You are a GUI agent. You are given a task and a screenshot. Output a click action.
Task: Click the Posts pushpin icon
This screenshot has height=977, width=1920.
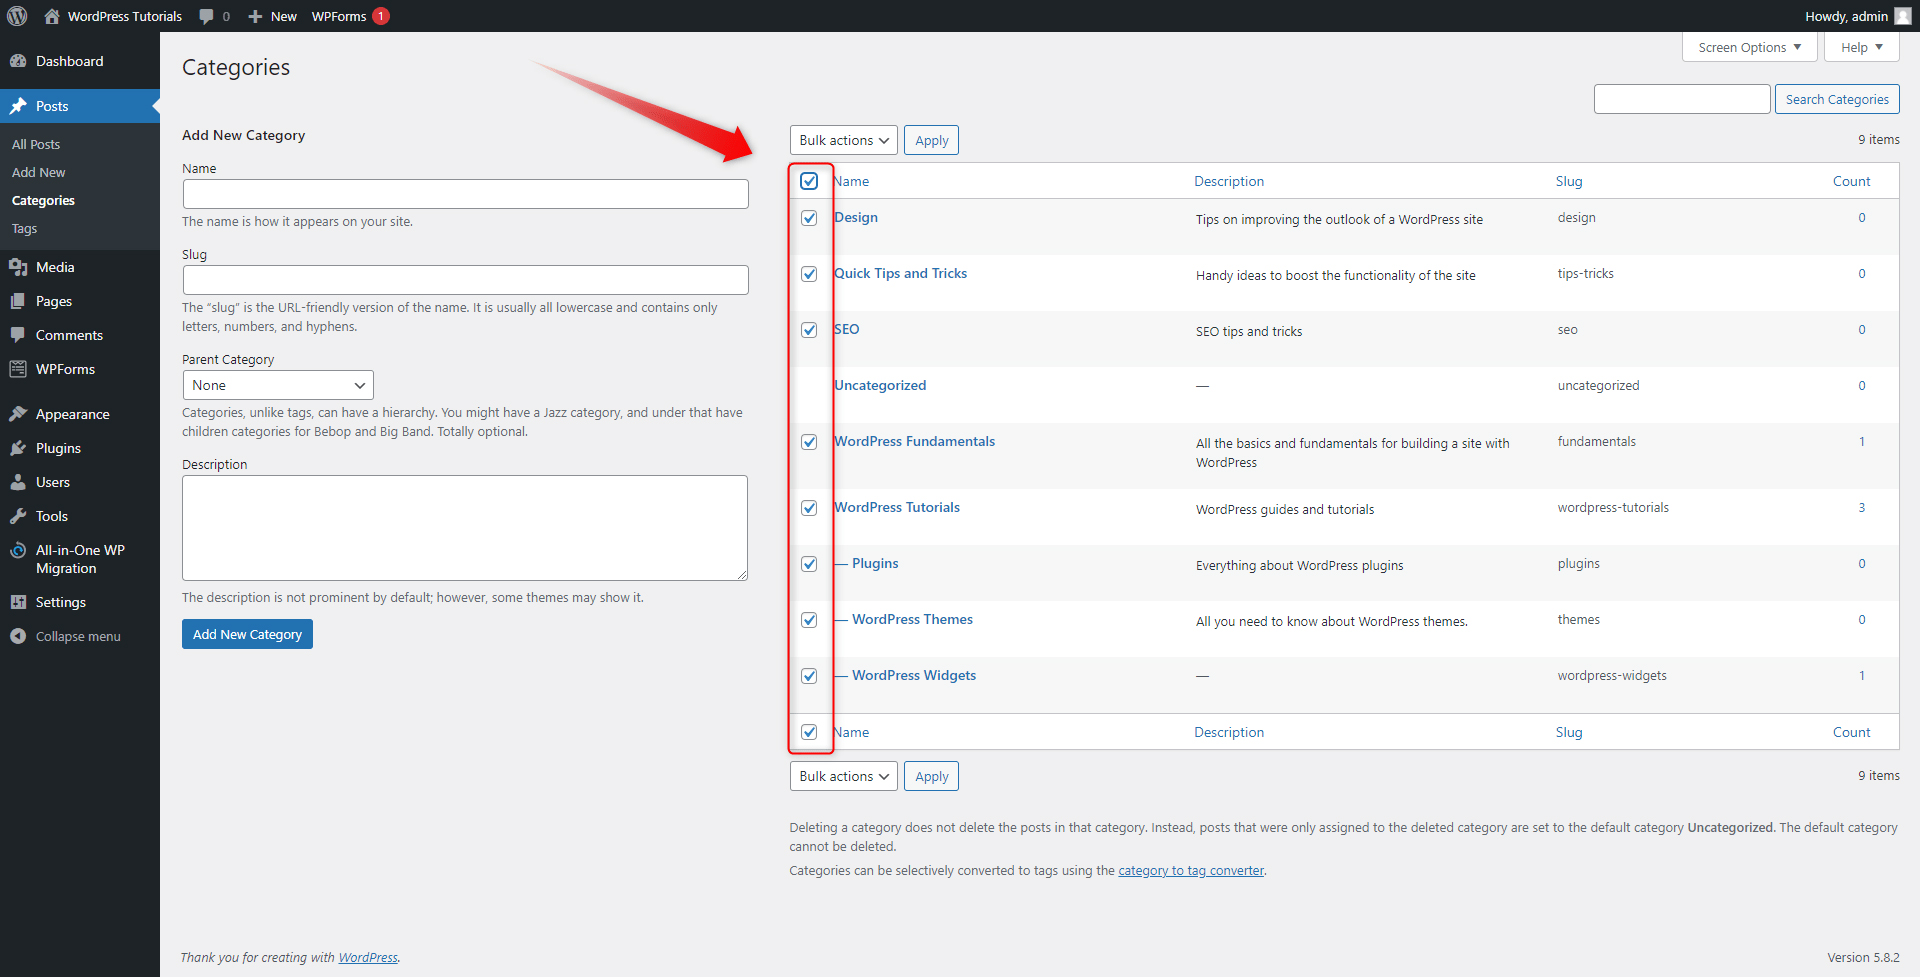[18, 106]
